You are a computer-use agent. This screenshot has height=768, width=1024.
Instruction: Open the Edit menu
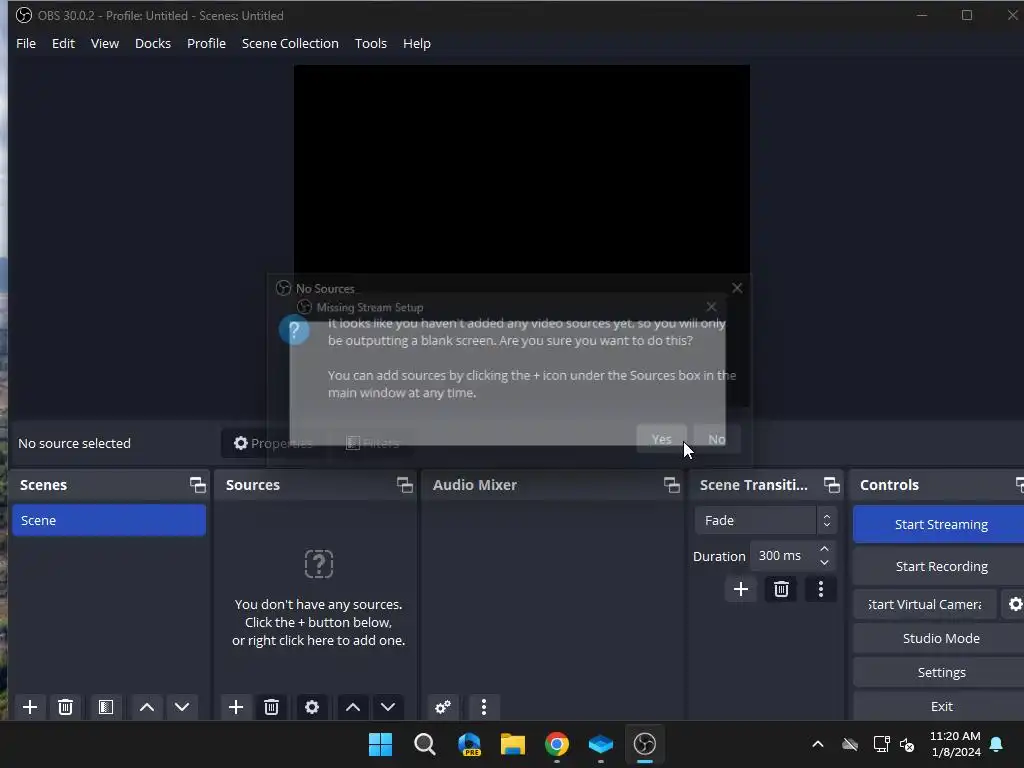(x=63, y=43)
